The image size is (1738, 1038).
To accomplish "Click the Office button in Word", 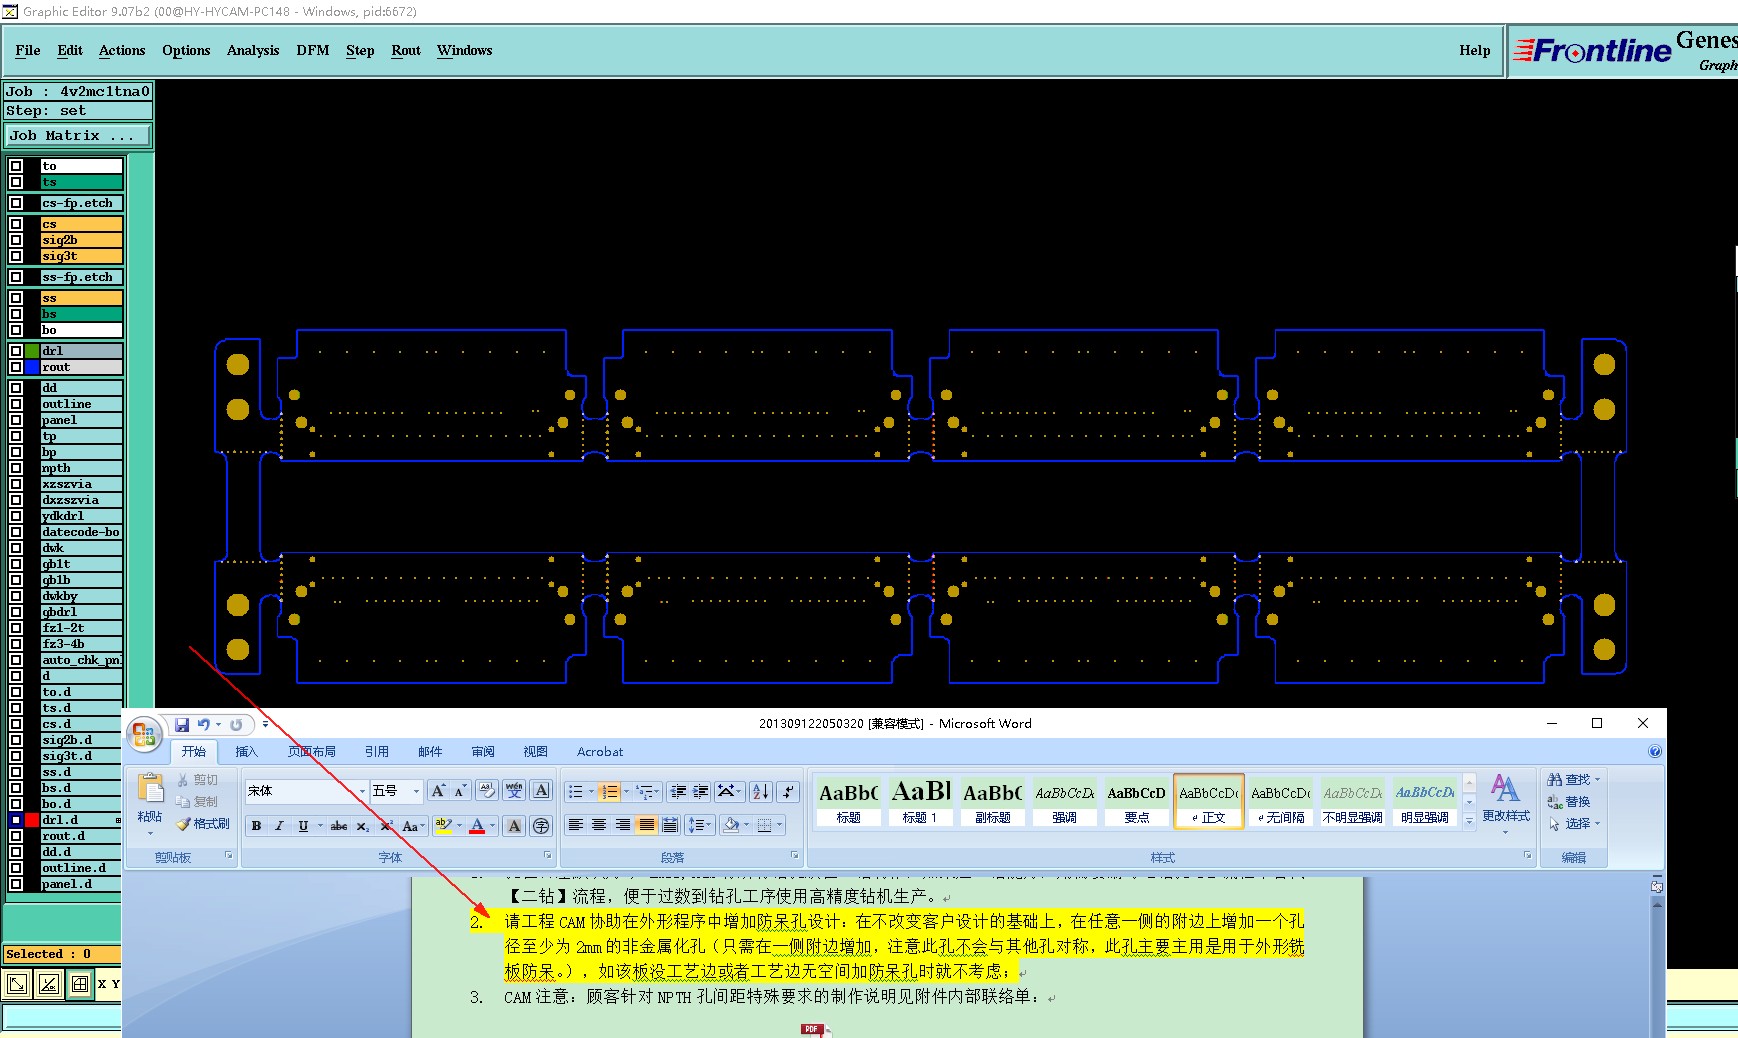I will point(144,735).
